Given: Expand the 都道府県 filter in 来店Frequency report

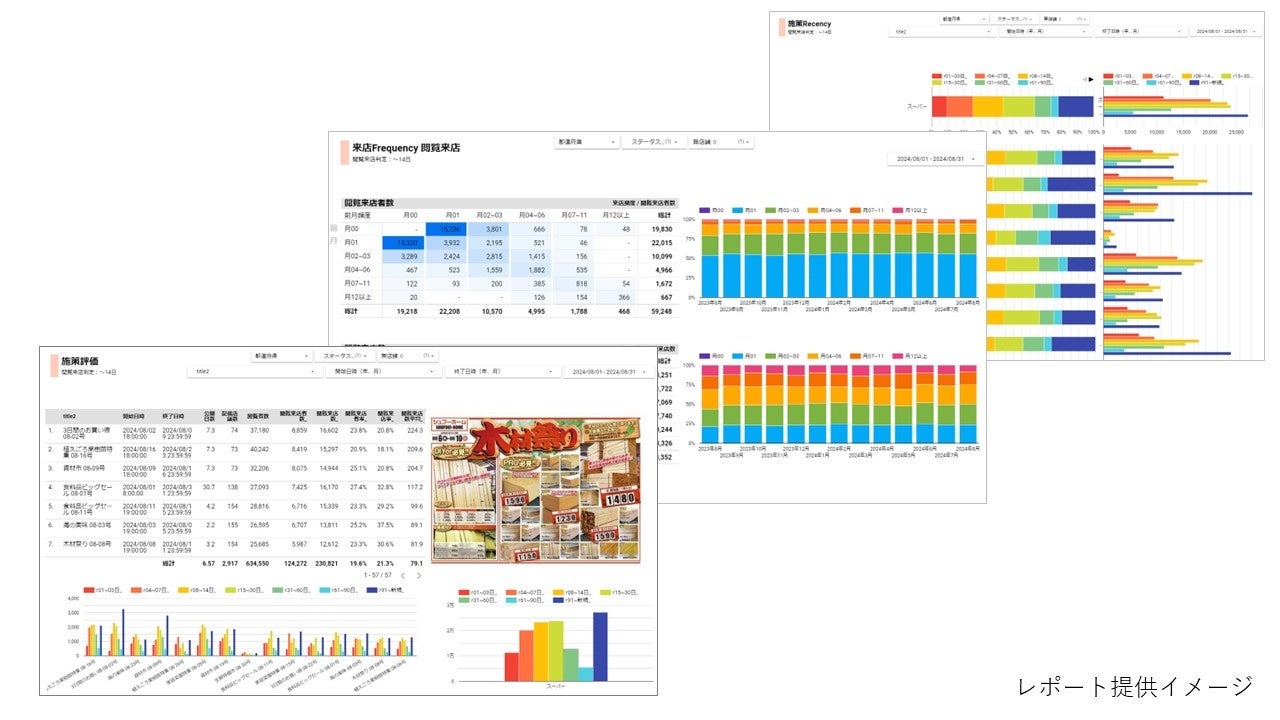Looking at the screenshot, I should click(x=587, y=142).
